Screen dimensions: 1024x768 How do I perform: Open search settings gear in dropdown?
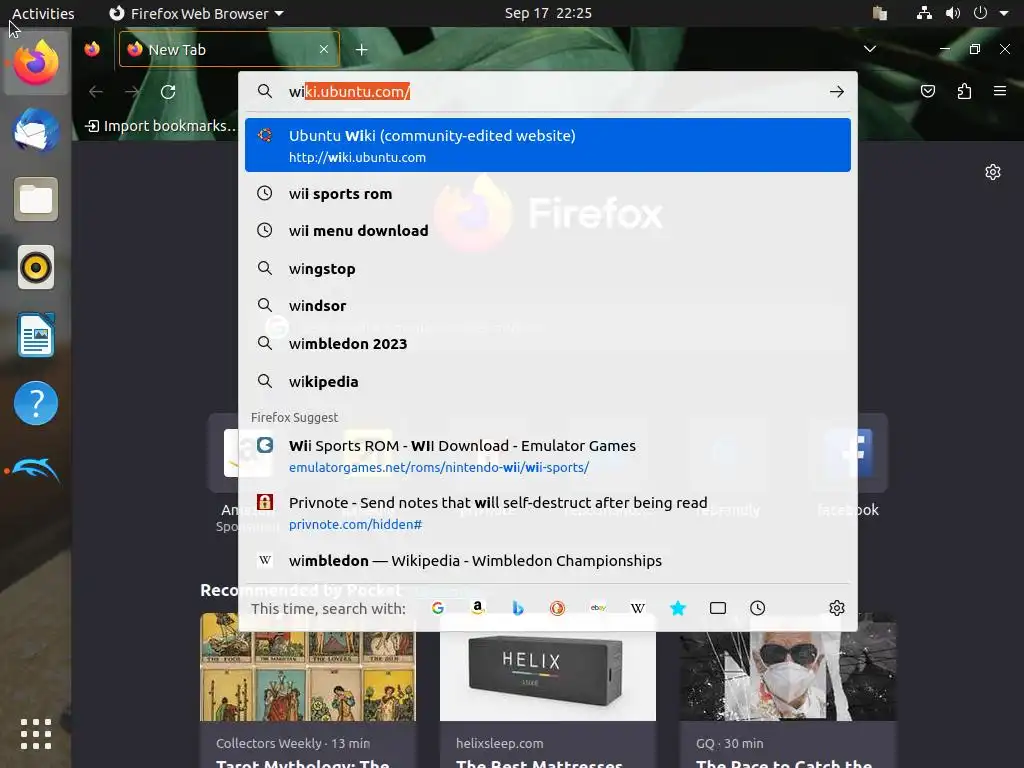pos(837,608)
